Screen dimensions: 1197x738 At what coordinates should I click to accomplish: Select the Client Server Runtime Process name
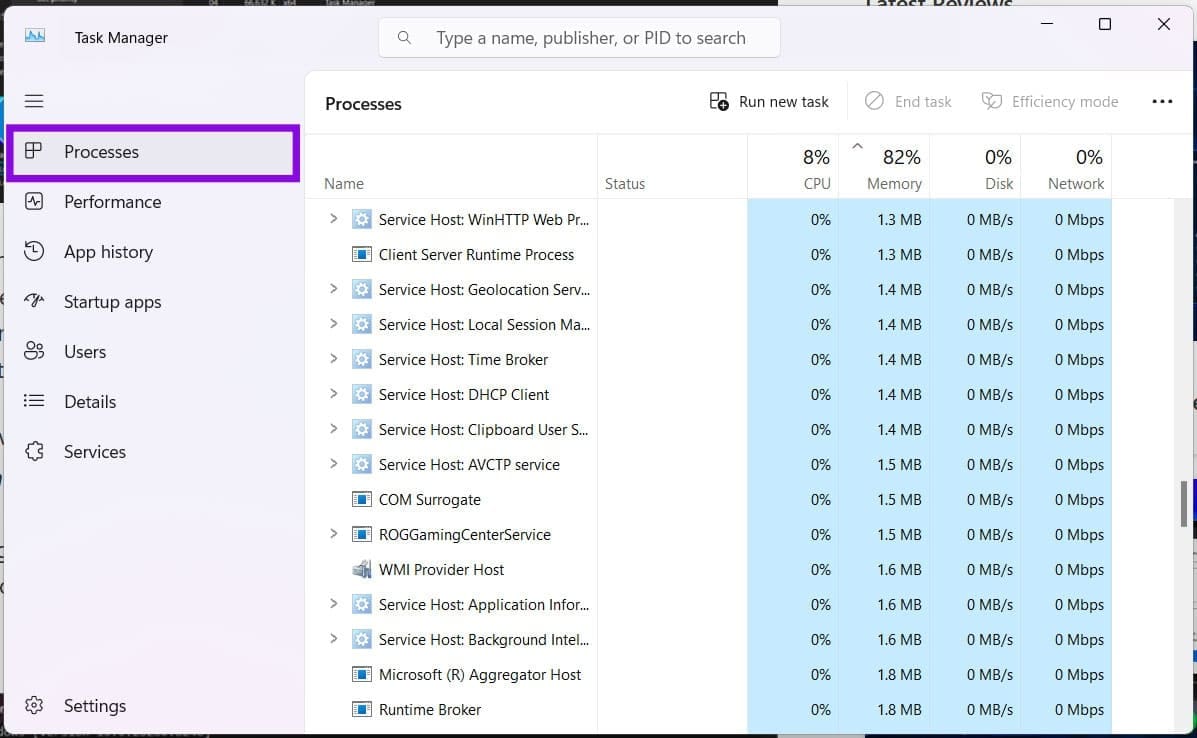tap(476, 255)
